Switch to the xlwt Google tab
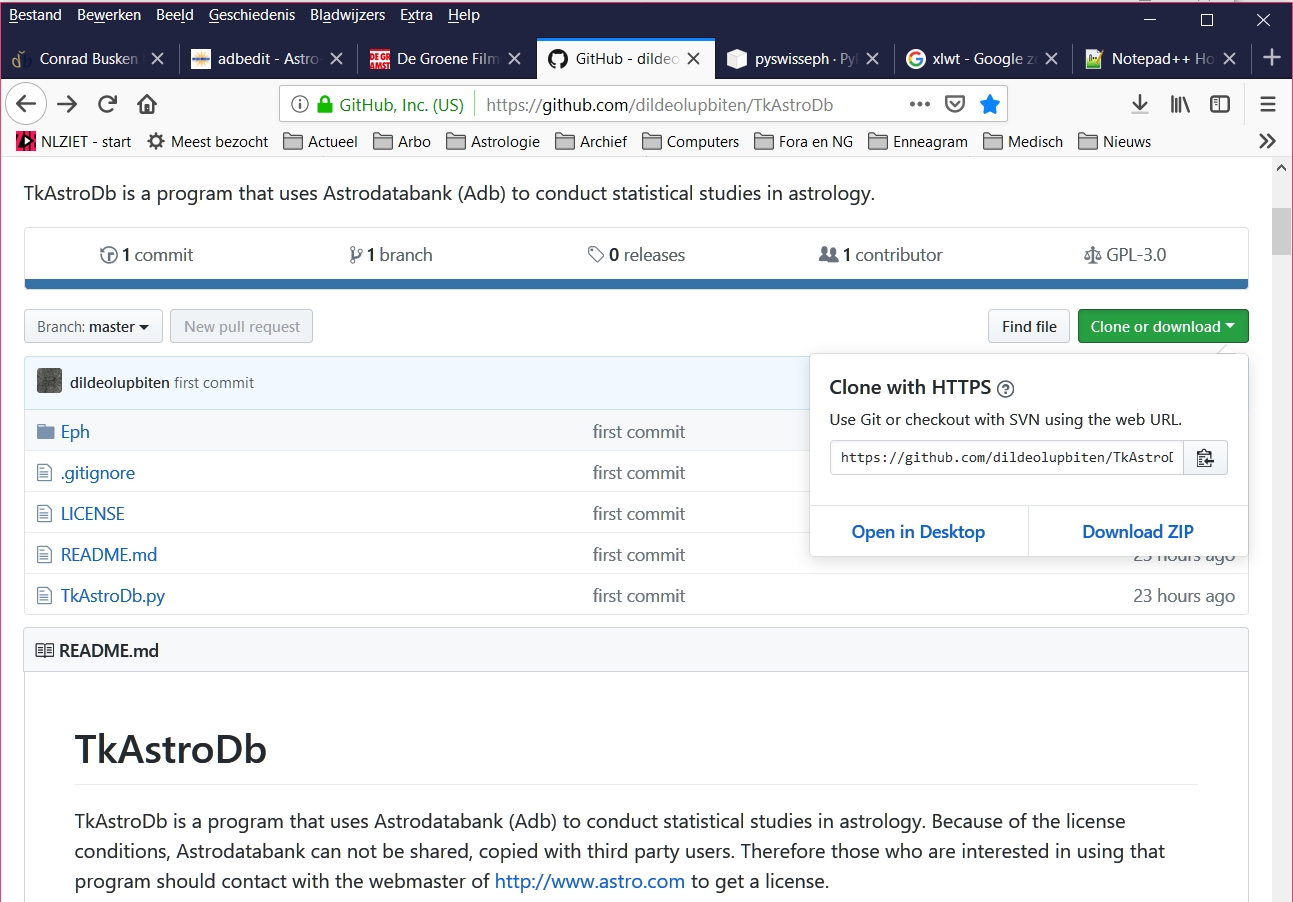Screen dimensions: 1293x902 tap(982, 59)
